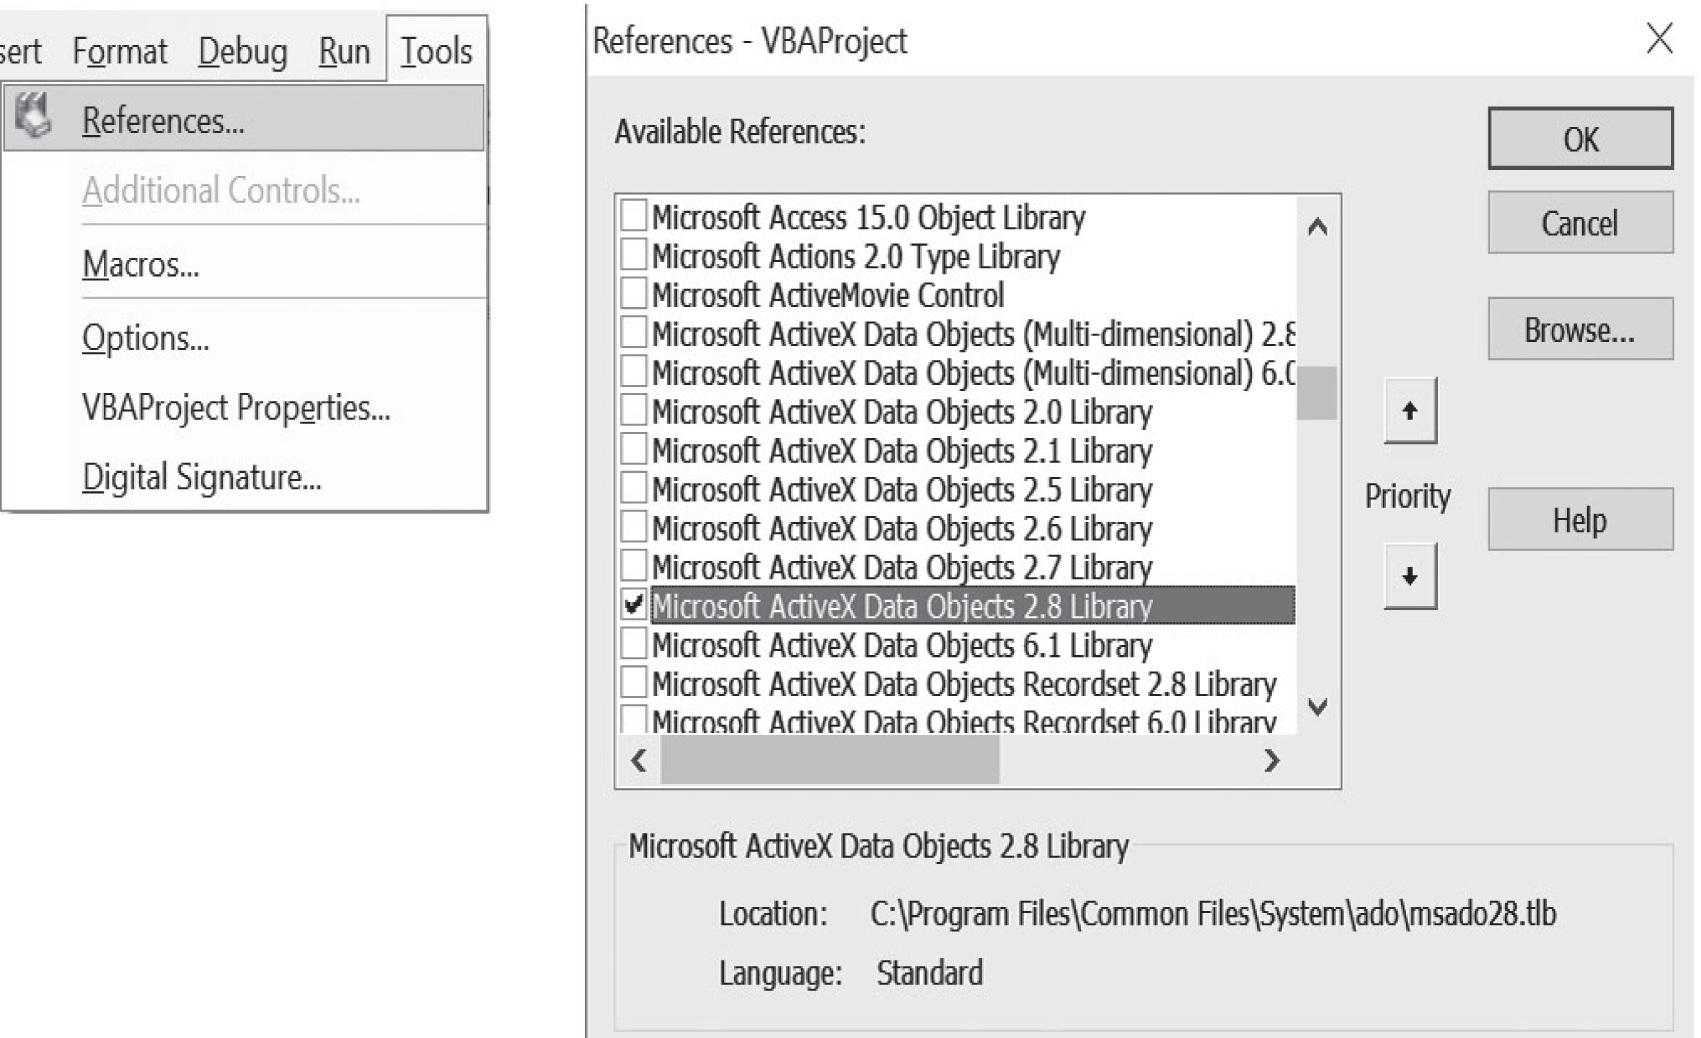Open Digital Signature... menu entry
Screen dimensions: 1701x1038
pos(201,477)
